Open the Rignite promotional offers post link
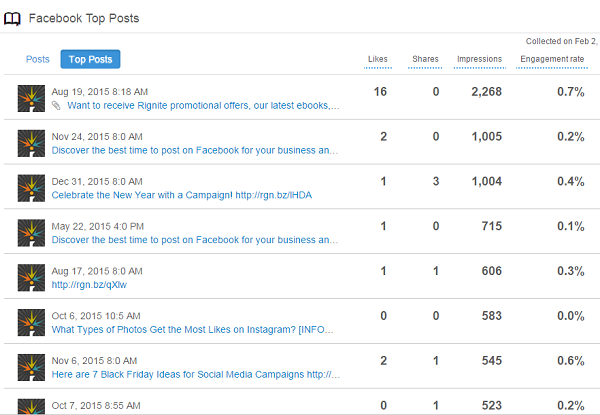Viewport: 600px width, 415px height. (203, 106)
